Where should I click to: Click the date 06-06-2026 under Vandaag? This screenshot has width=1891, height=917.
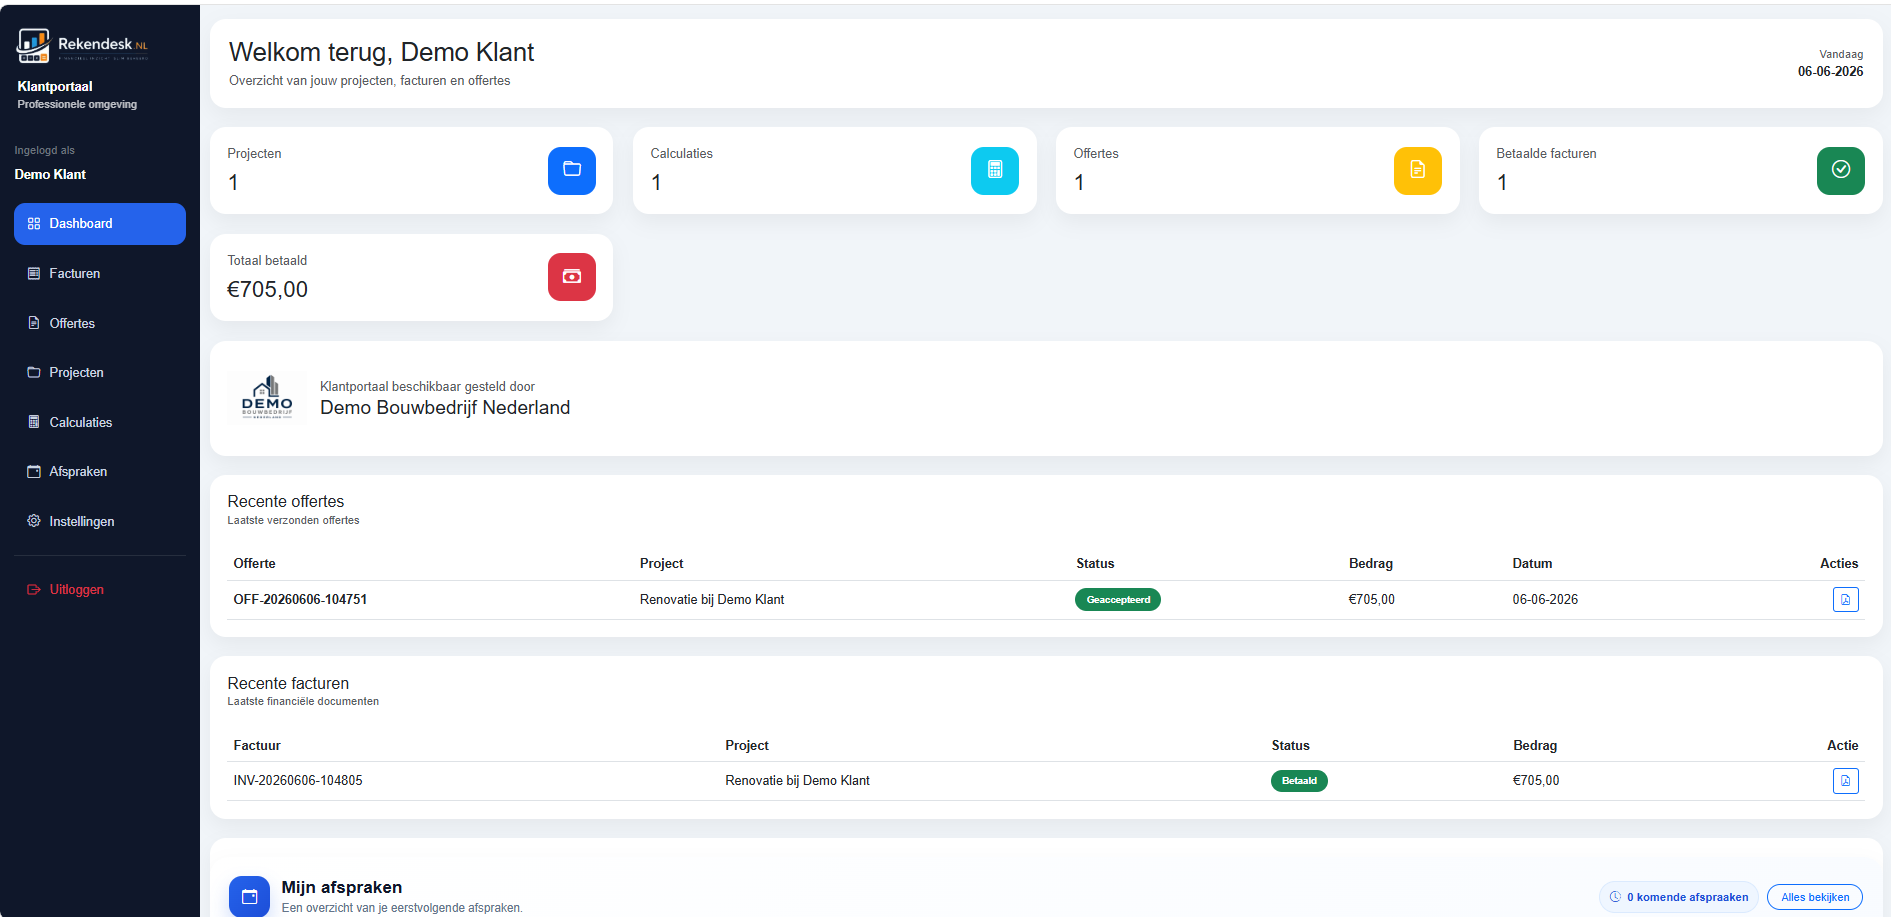[x=1830, y=72]
